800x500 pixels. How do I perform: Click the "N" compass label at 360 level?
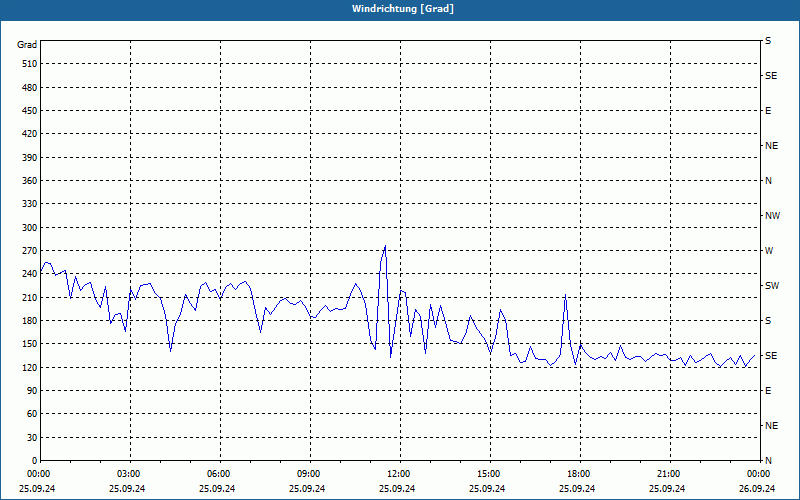tap(768, 181)
